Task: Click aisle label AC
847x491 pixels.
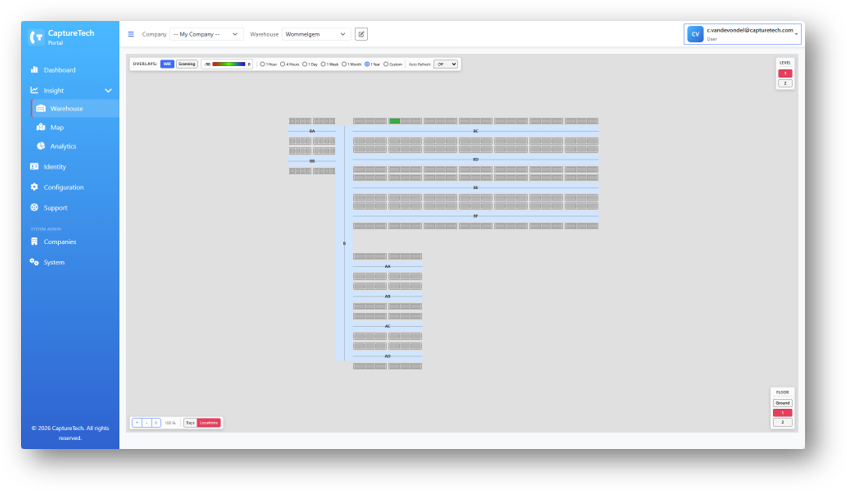Action: [387, 326]
